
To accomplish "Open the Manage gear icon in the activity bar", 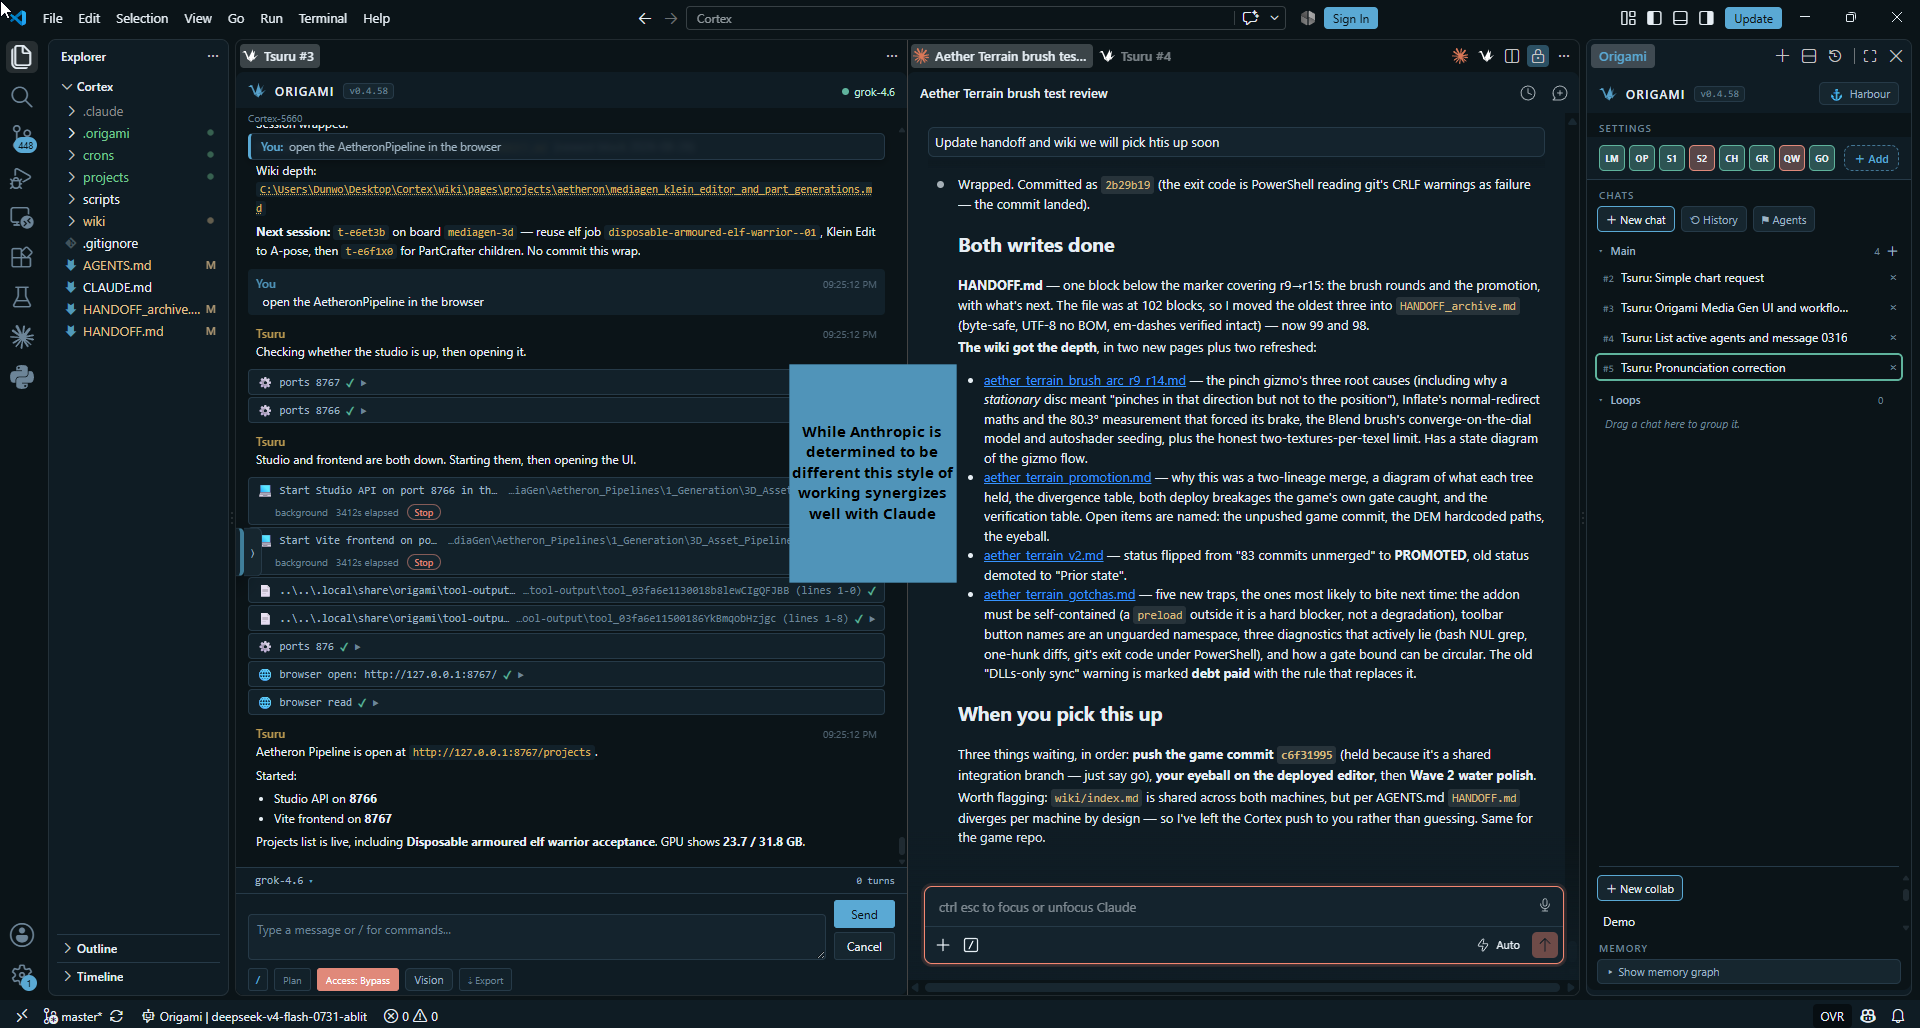I will (22, 976).
